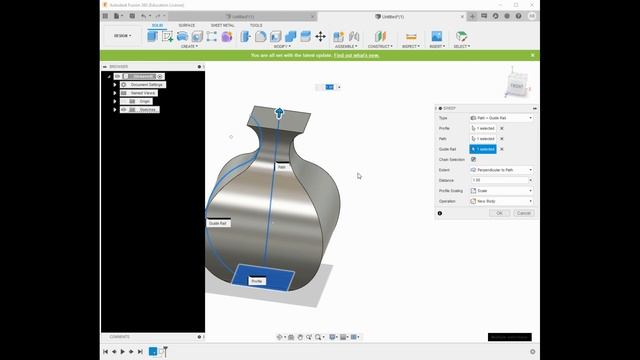Switch to the TOOLS tab
Image resolution: width=640 pixels, height=360 pixels.
[256, 25]
